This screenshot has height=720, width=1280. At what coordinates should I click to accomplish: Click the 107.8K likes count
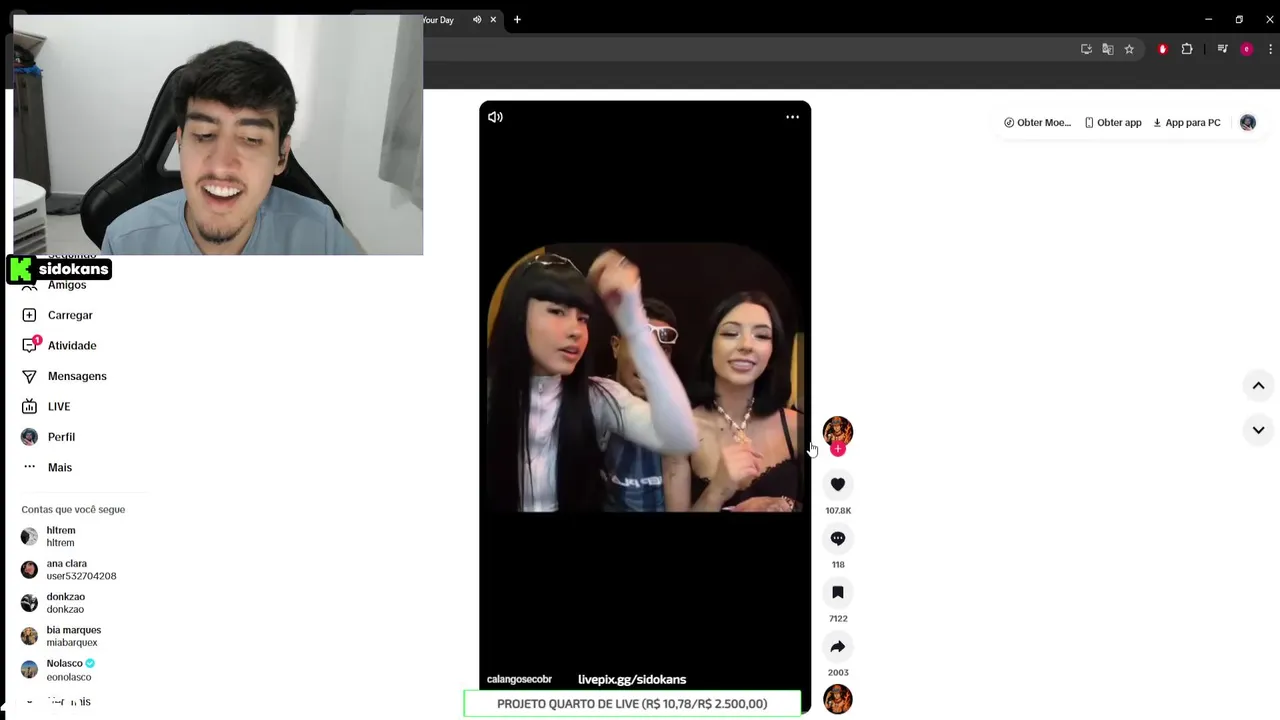838,511
